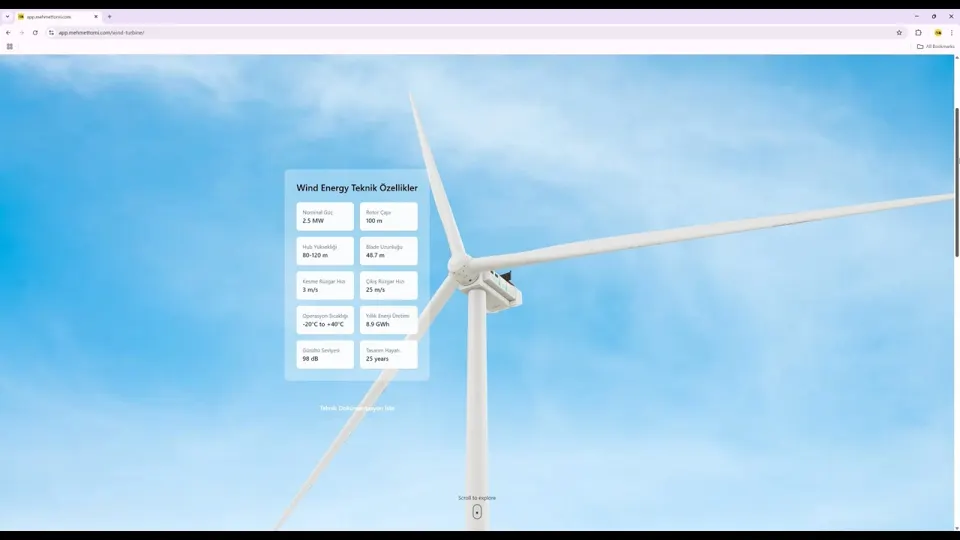View site information icon in address bar
This screenshot has width=960, height=540.
tap(51, 32)
